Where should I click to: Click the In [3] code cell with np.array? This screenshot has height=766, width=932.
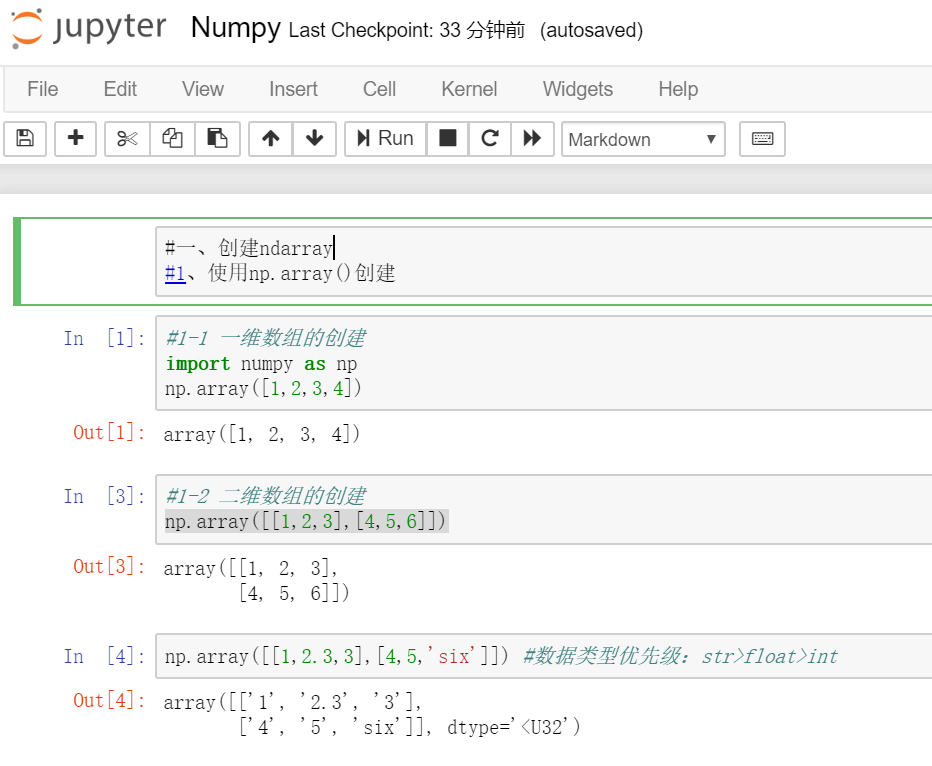tap(543, 509)
